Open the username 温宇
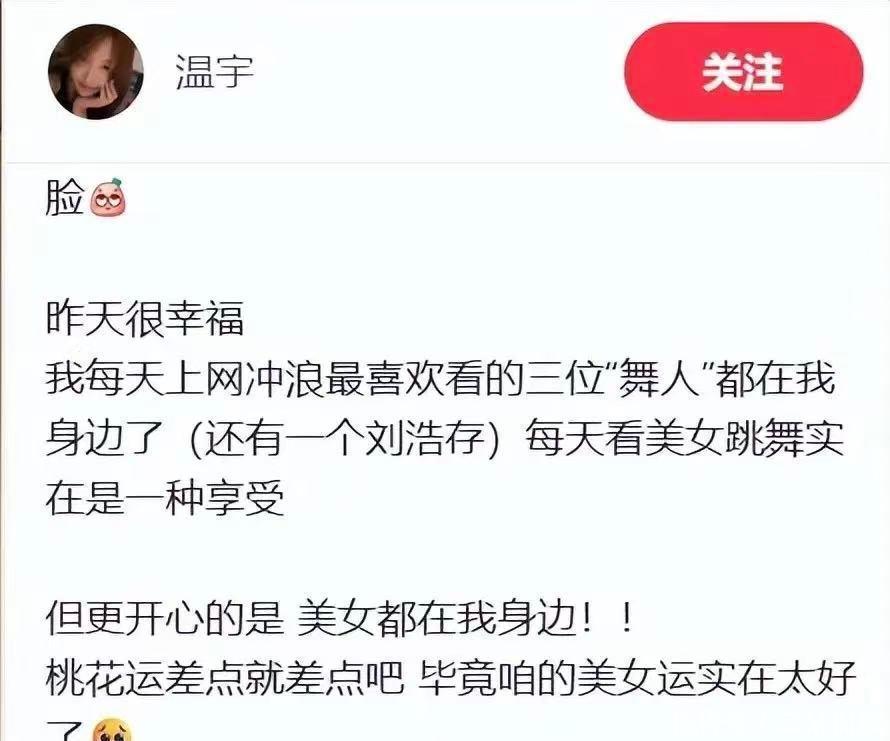 tap(215, 72)
